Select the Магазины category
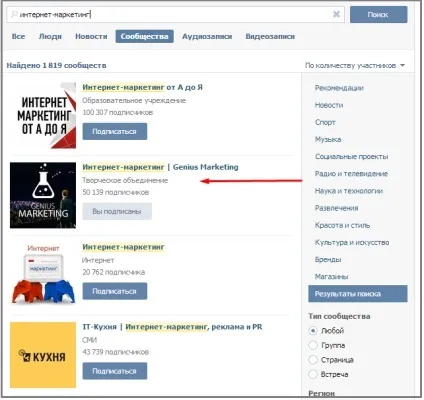The width and height of the screenshot is (424, 400). tap(331, 277)
